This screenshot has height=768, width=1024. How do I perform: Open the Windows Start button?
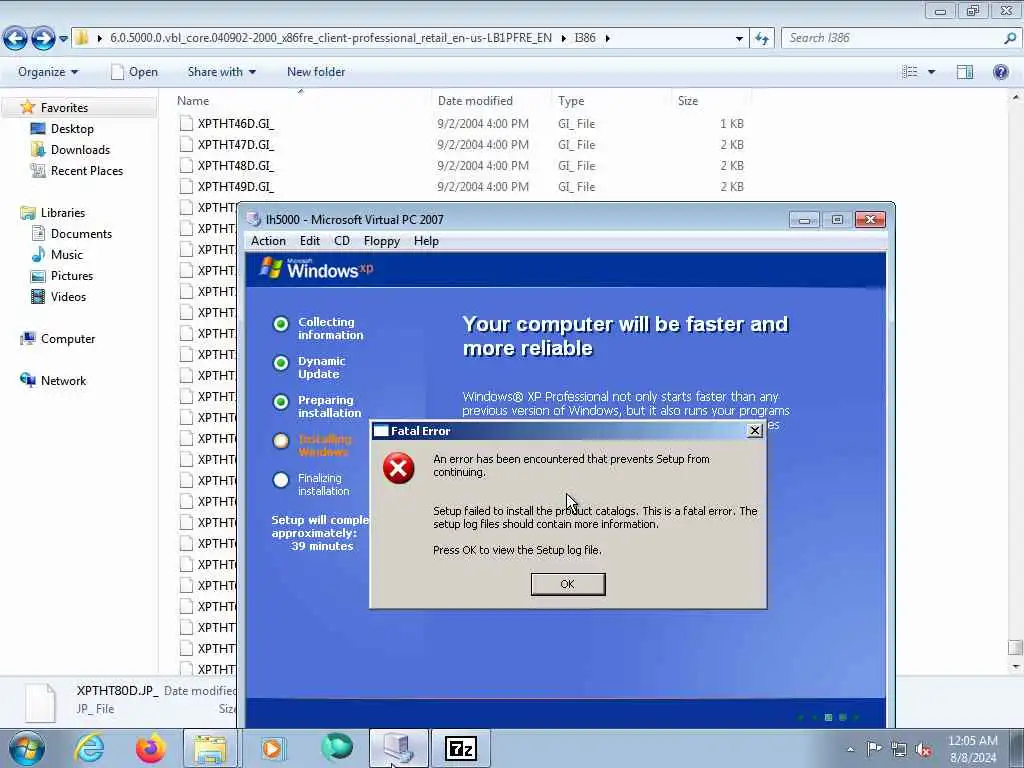[x=27, y=748]
